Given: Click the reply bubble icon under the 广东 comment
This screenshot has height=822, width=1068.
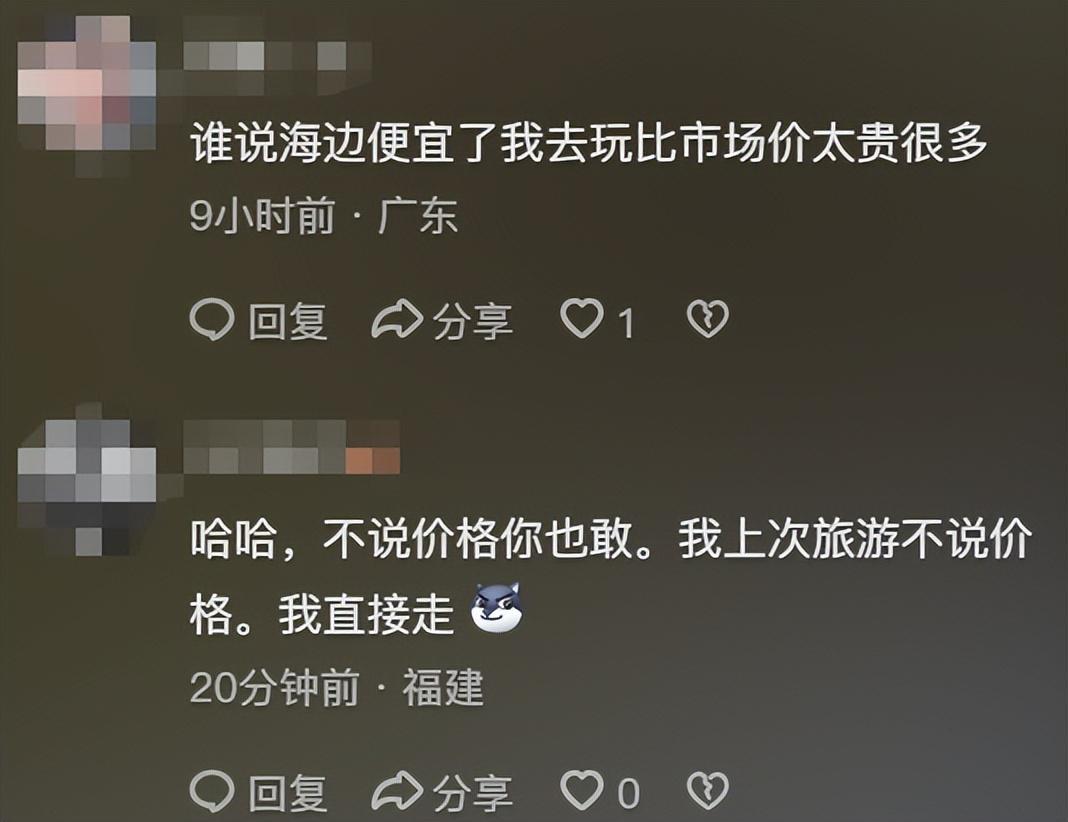Looking at the screenshot, I should click(212, 320).
